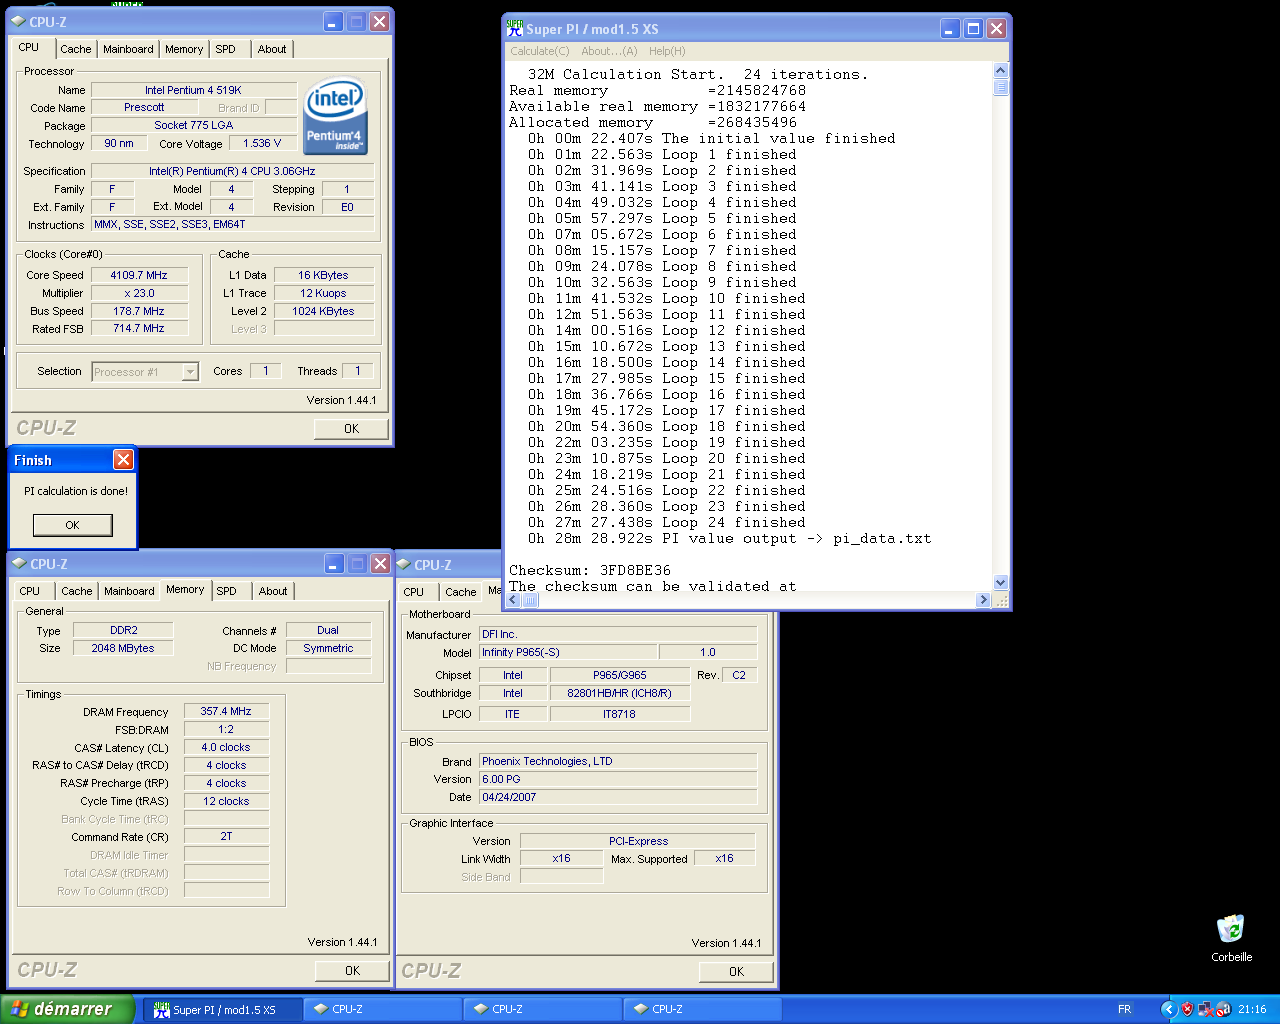1280x1024 pixels.
Task: Click the Multiplier value x 23.0
Action: coord(139,293)
